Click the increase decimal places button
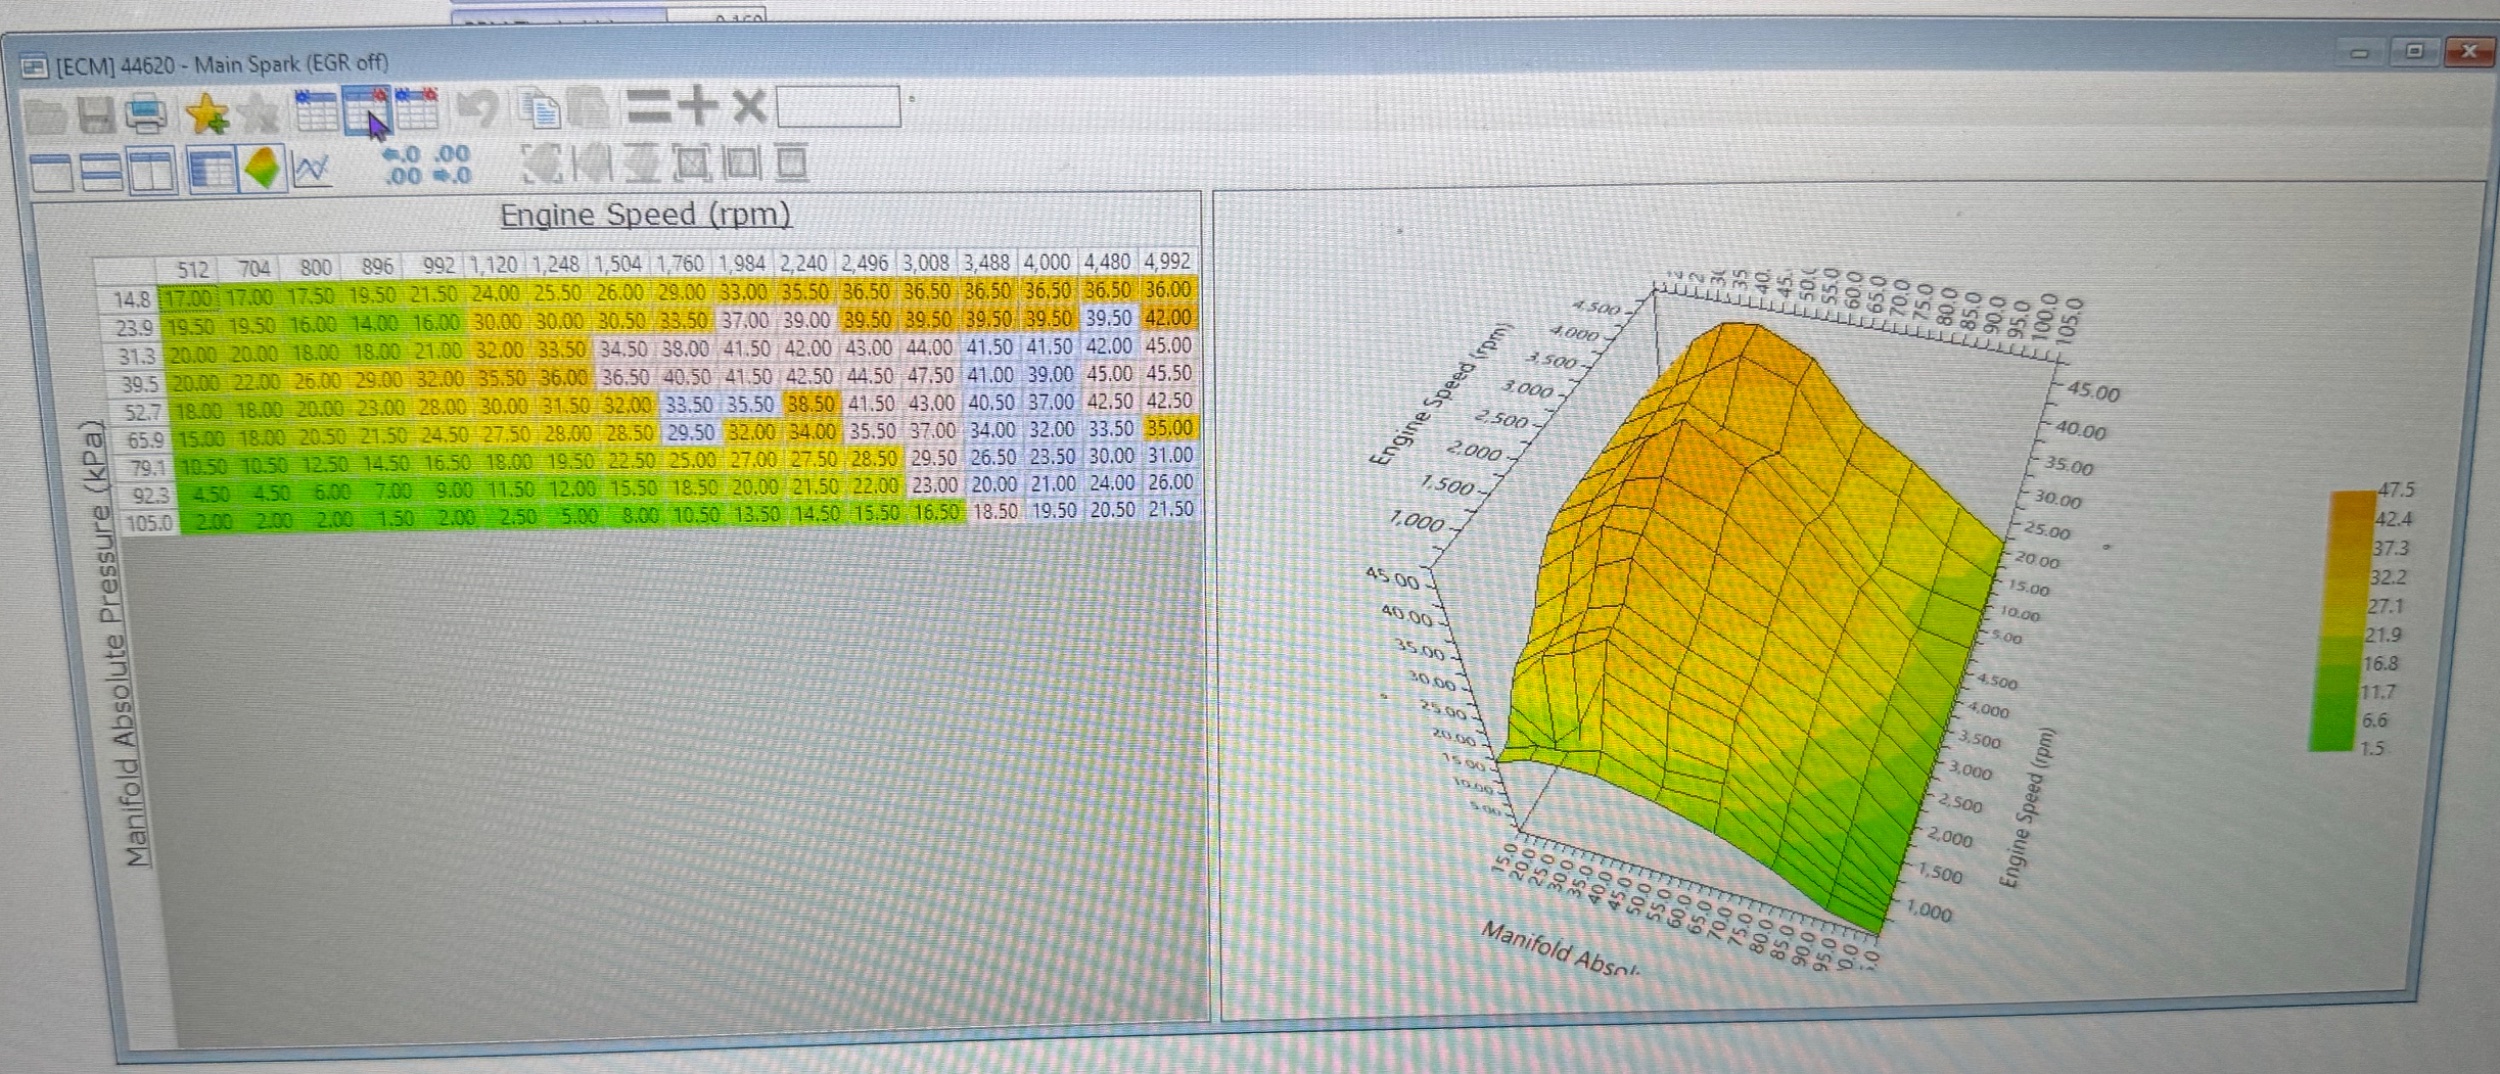 (402, 165)
